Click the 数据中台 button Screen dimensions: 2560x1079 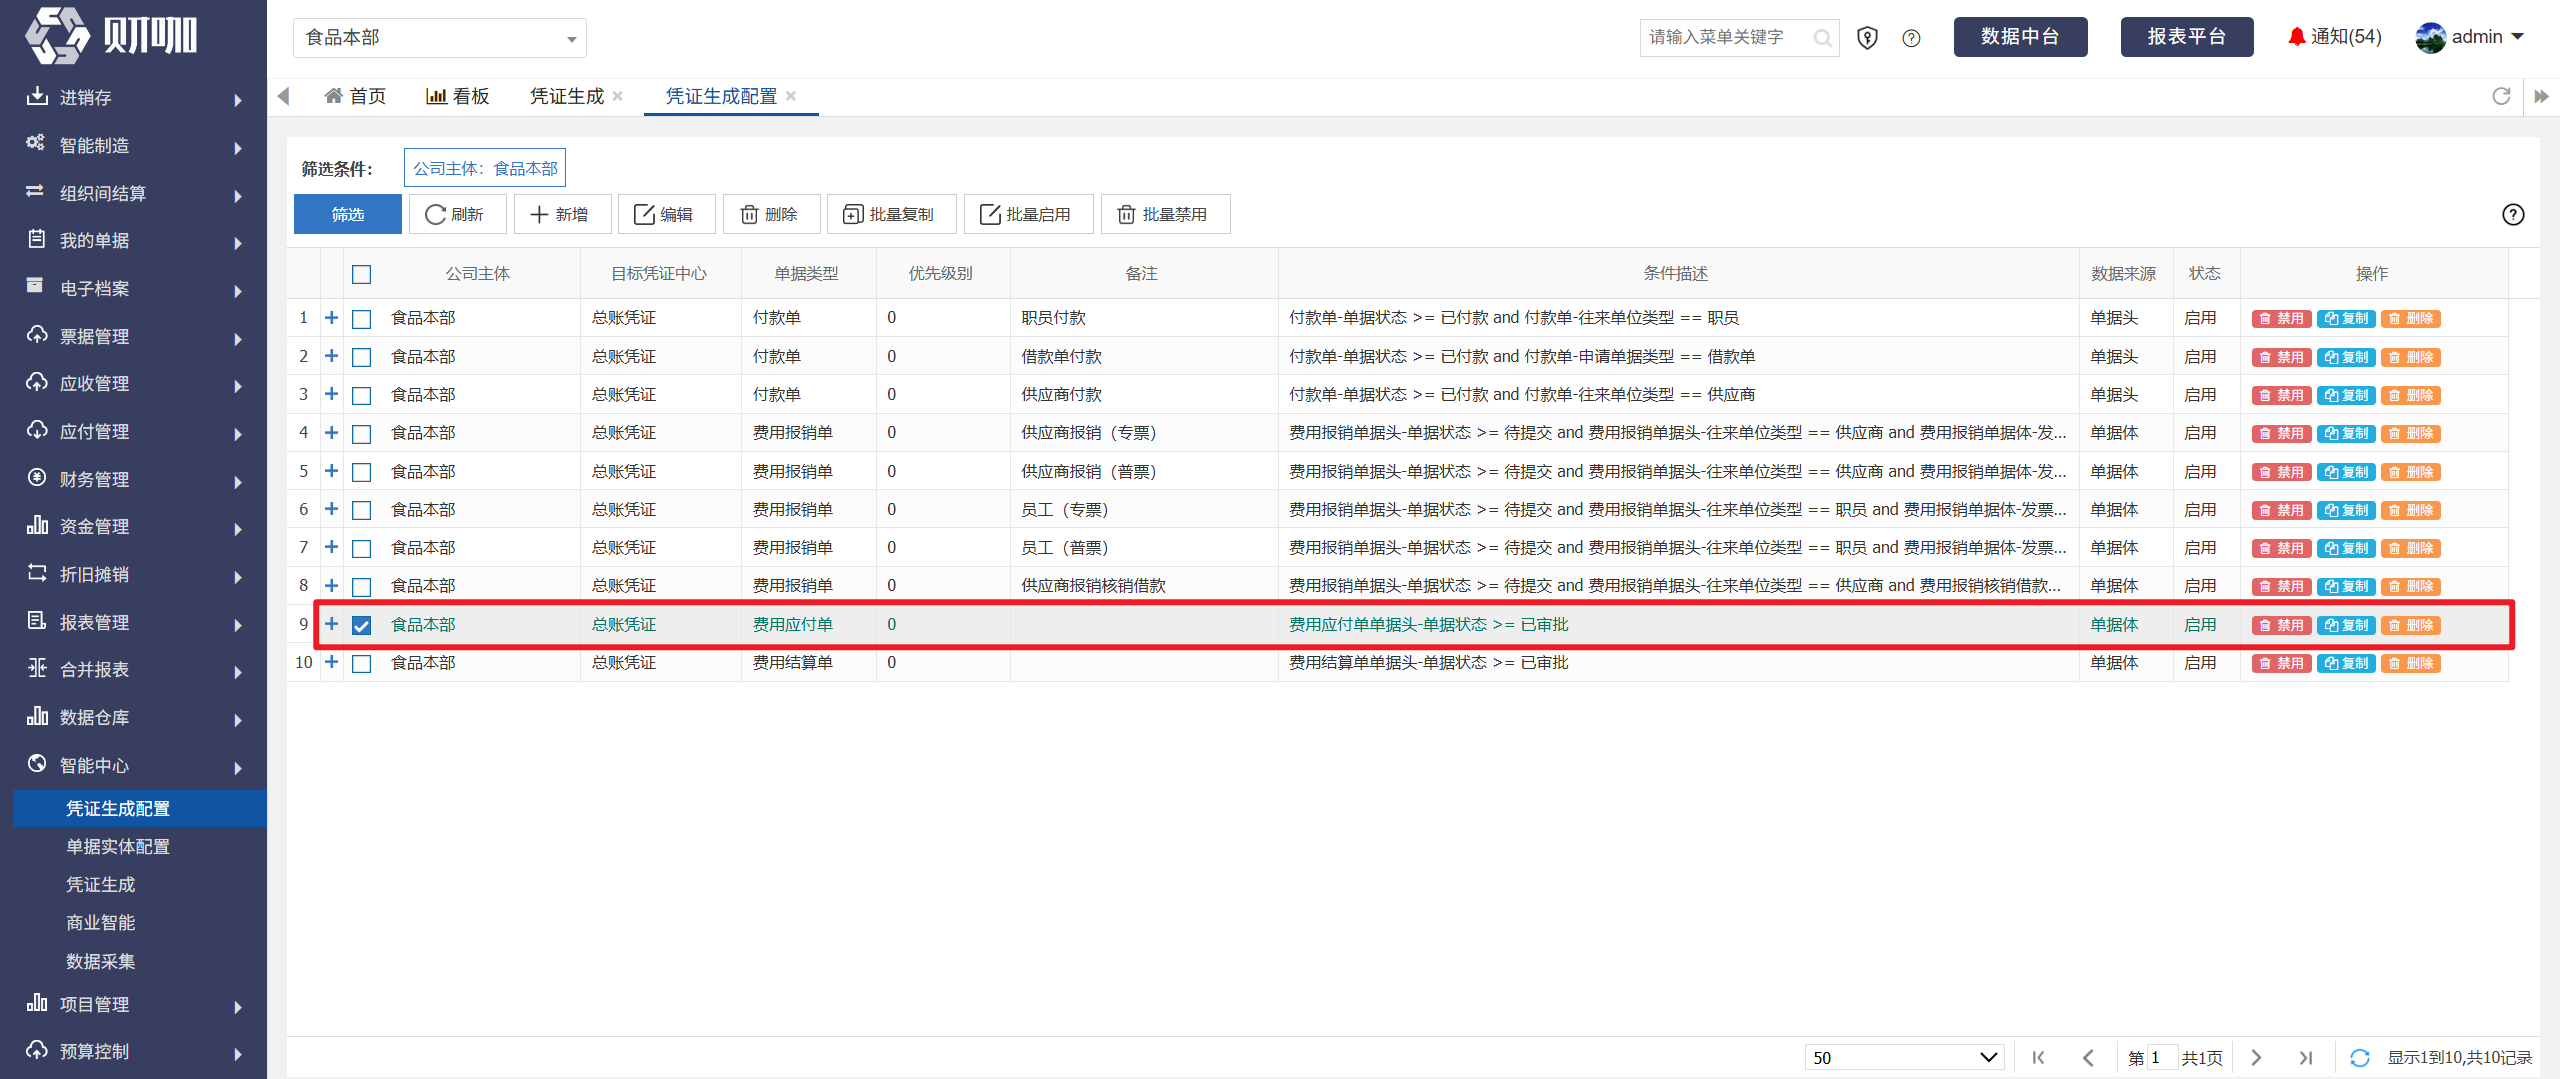click(2020, 37)
